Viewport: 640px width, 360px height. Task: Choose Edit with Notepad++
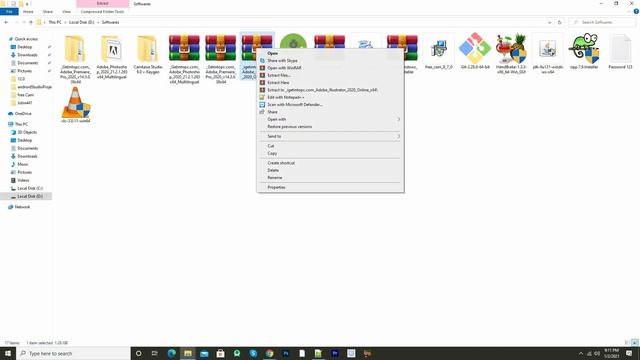coord(330,97)
